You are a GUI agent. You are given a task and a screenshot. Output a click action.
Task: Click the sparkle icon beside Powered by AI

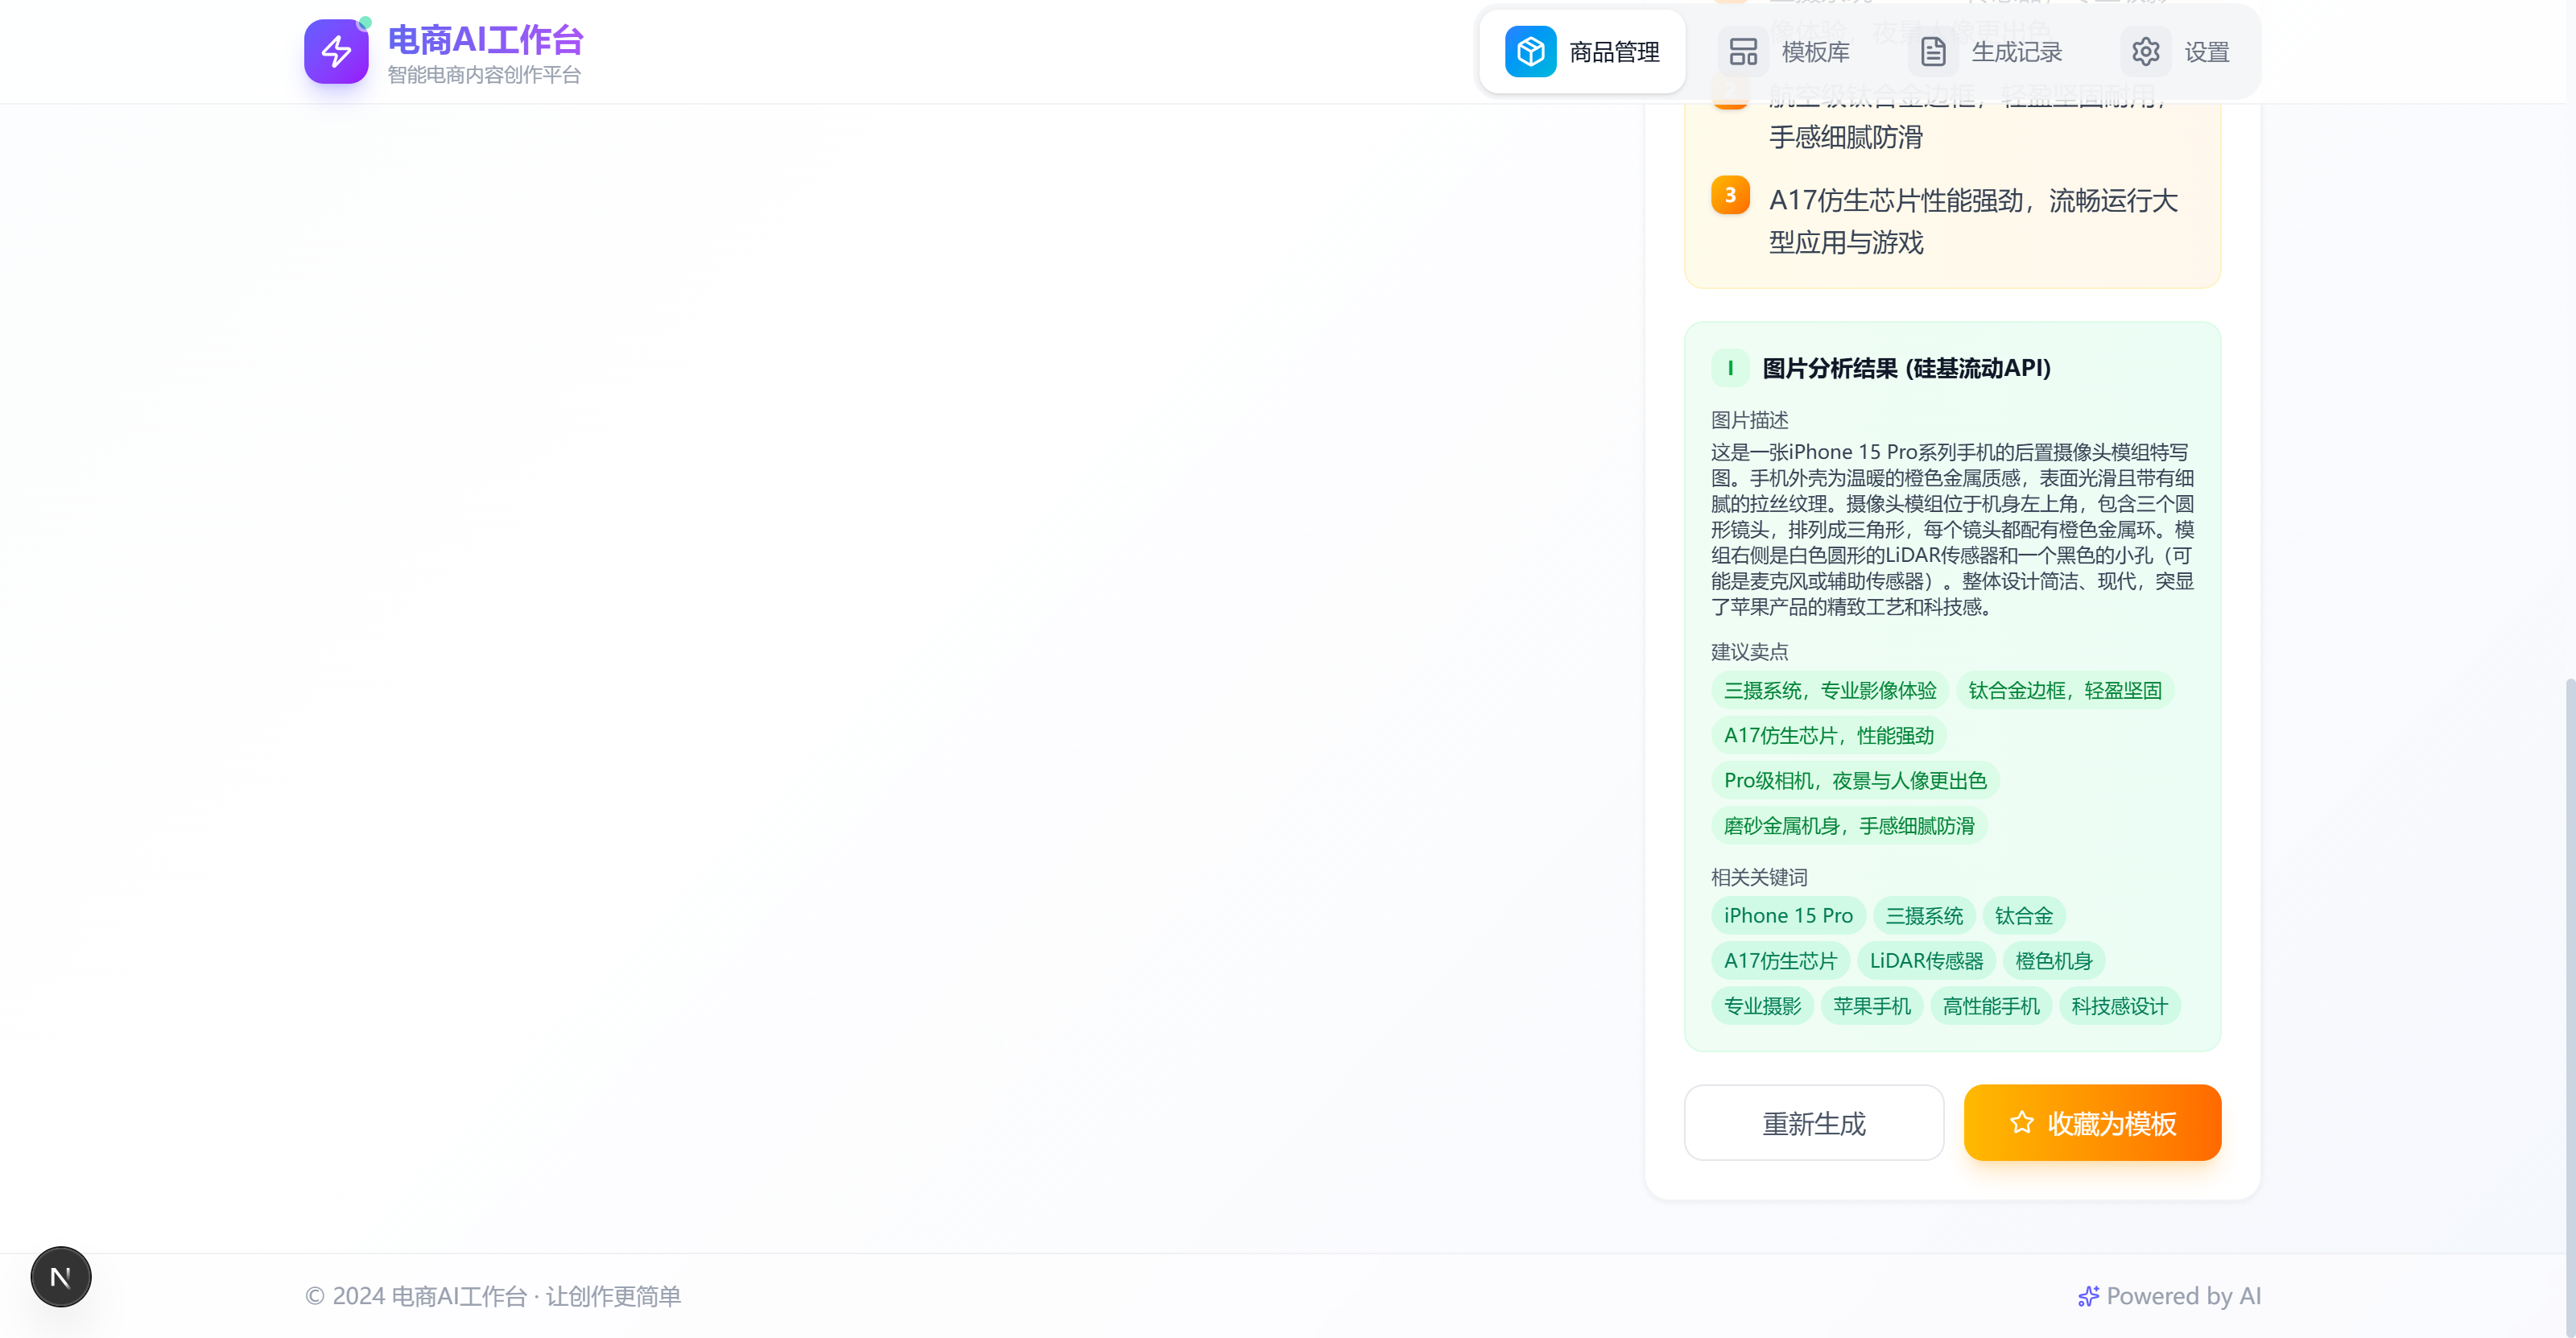tap(2088, 1296)
